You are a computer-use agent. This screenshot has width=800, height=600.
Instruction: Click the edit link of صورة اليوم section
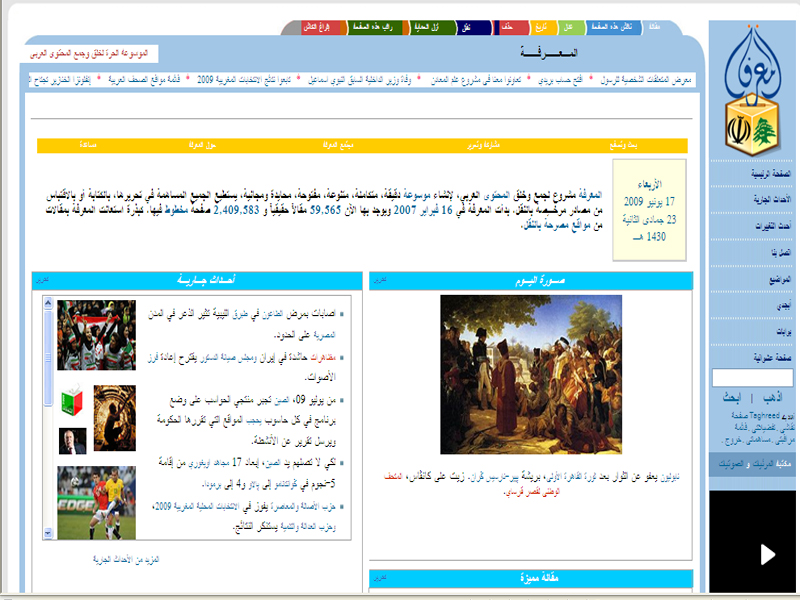click(380, 280)
